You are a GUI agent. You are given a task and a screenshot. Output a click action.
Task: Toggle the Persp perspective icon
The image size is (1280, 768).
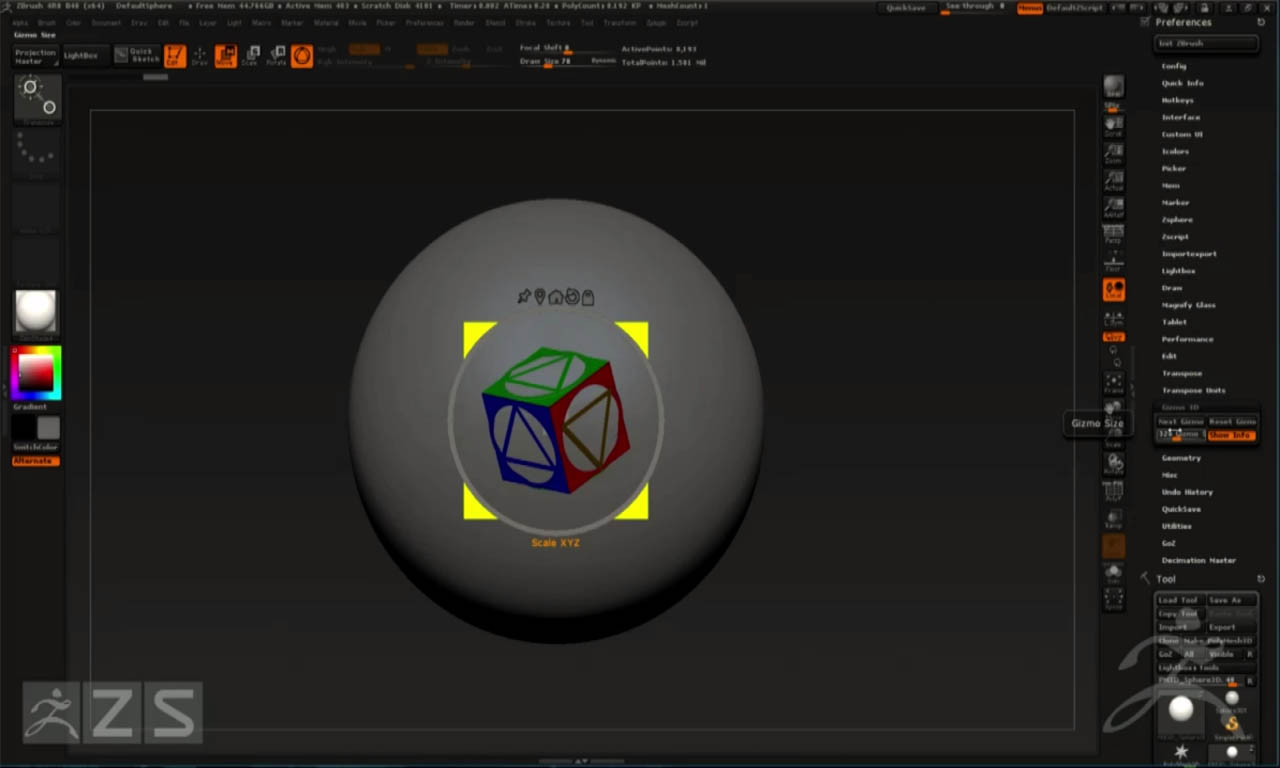[1113, 235]
